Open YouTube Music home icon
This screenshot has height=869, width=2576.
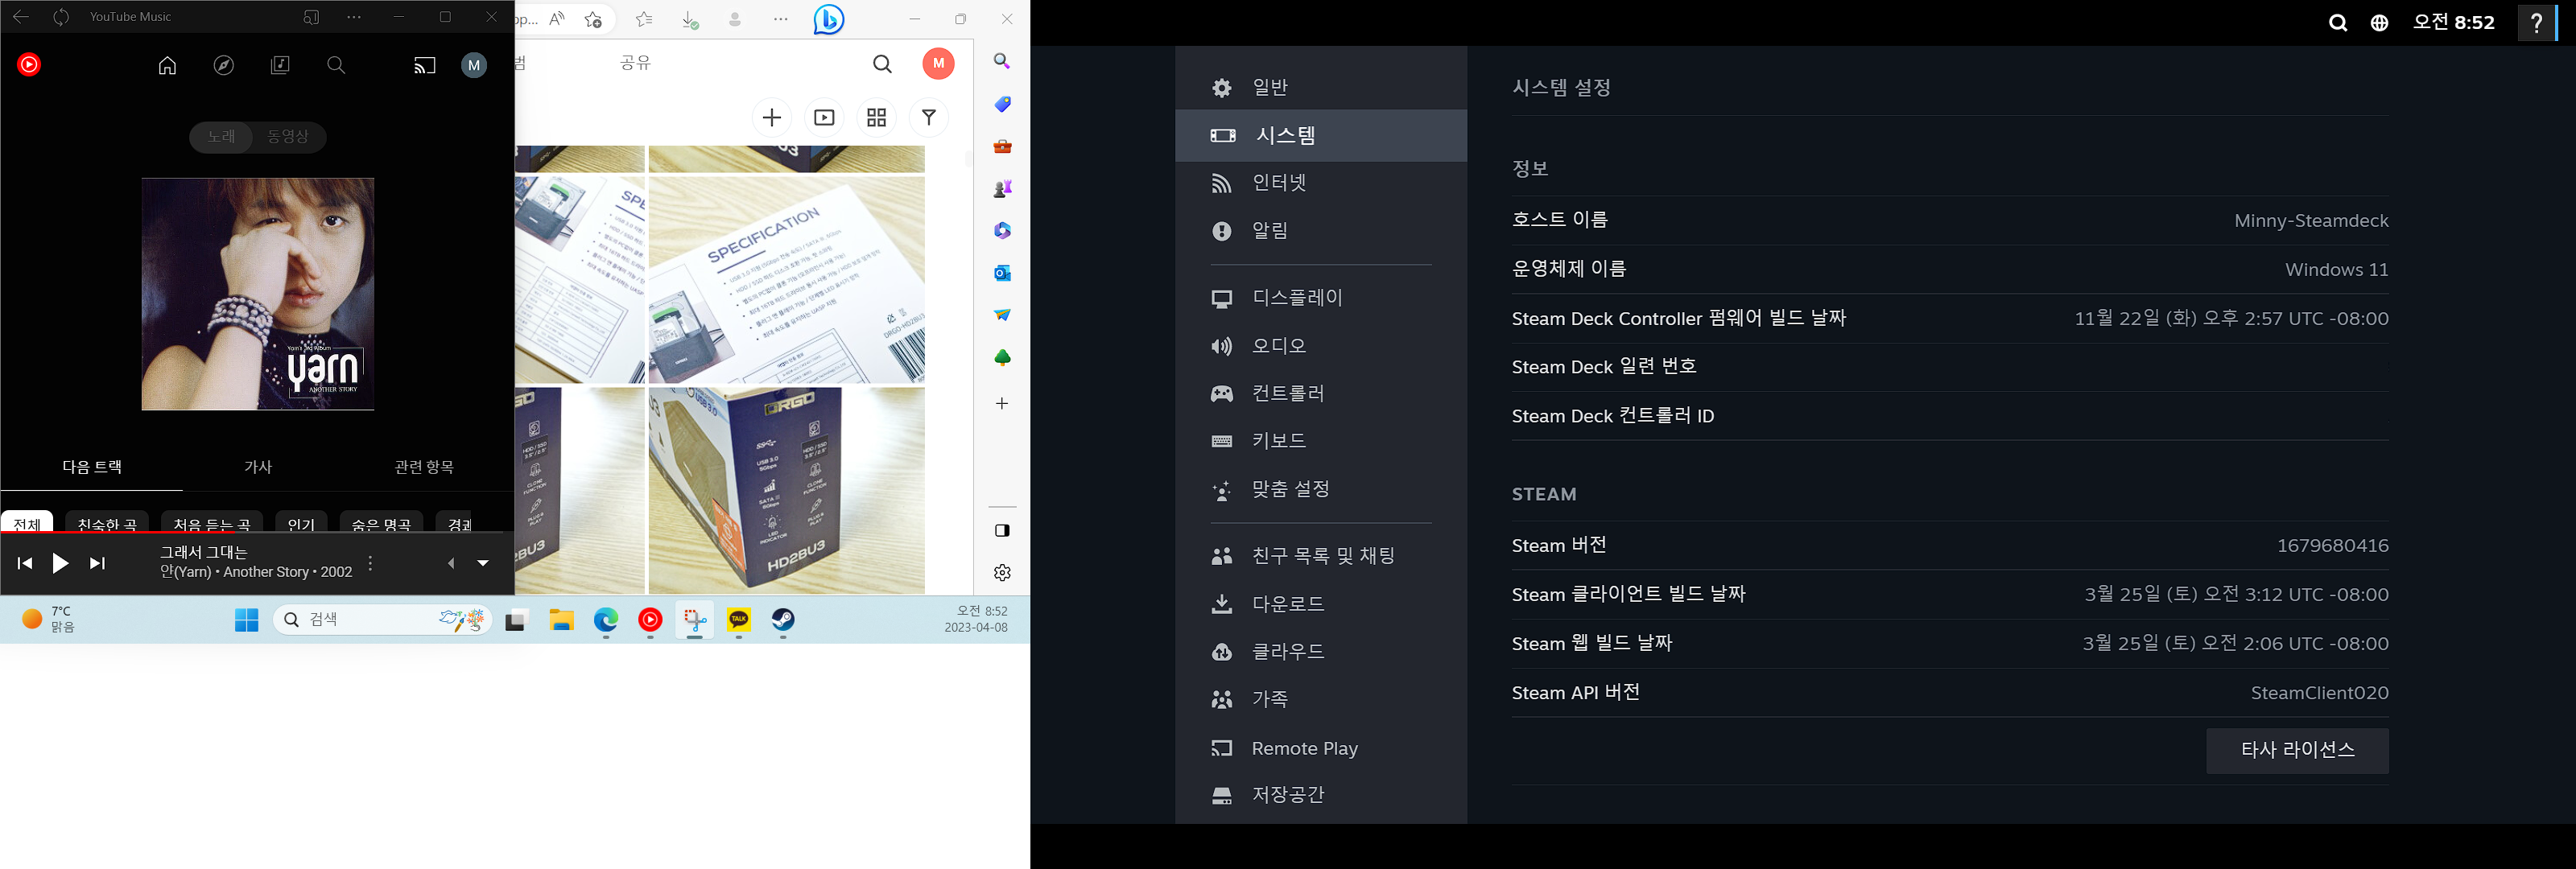(167, 65)
